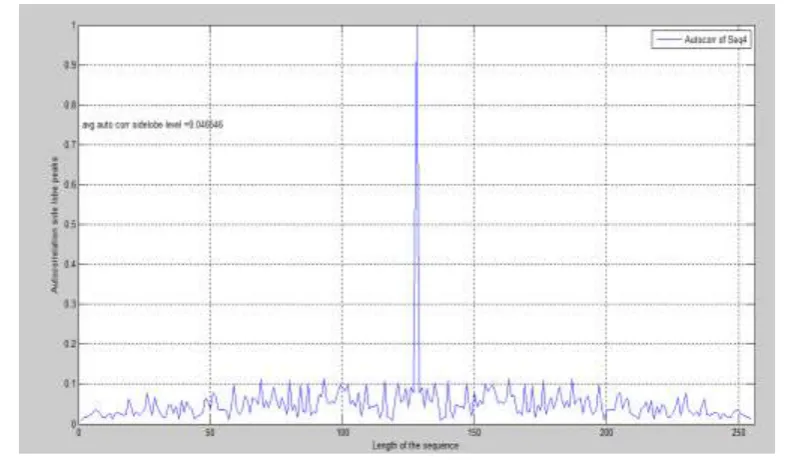
Task: Select the Autocorr of Seq4 legend entry
Action: (x=700, y=40)
